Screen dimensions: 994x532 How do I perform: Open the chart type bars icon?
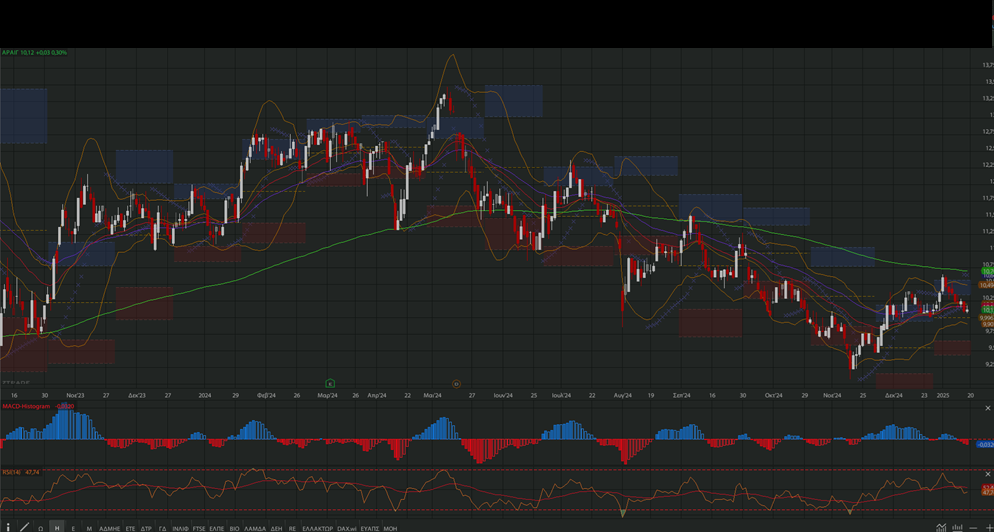pos(958,527)
